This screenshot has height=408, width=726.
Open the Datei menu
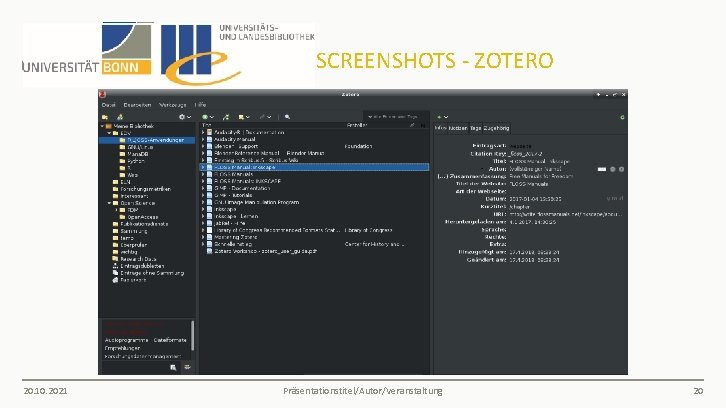pyautogui.click(x=108, y=105)
